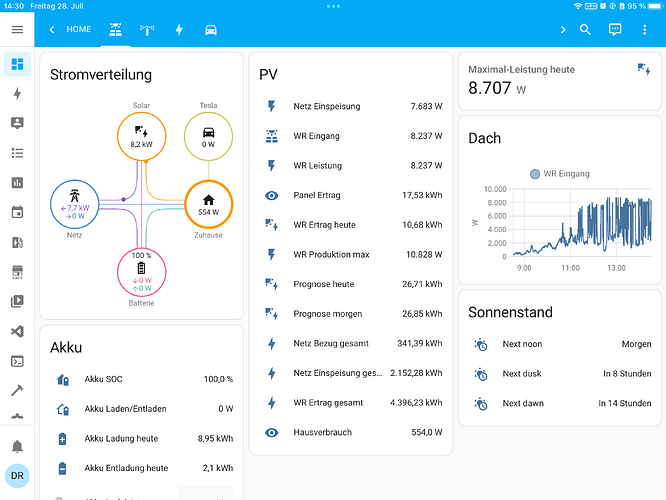The height and width of the screenshot is (500, 666).
Task: Open the Akku SOC entity row
Action: [141, 379]
